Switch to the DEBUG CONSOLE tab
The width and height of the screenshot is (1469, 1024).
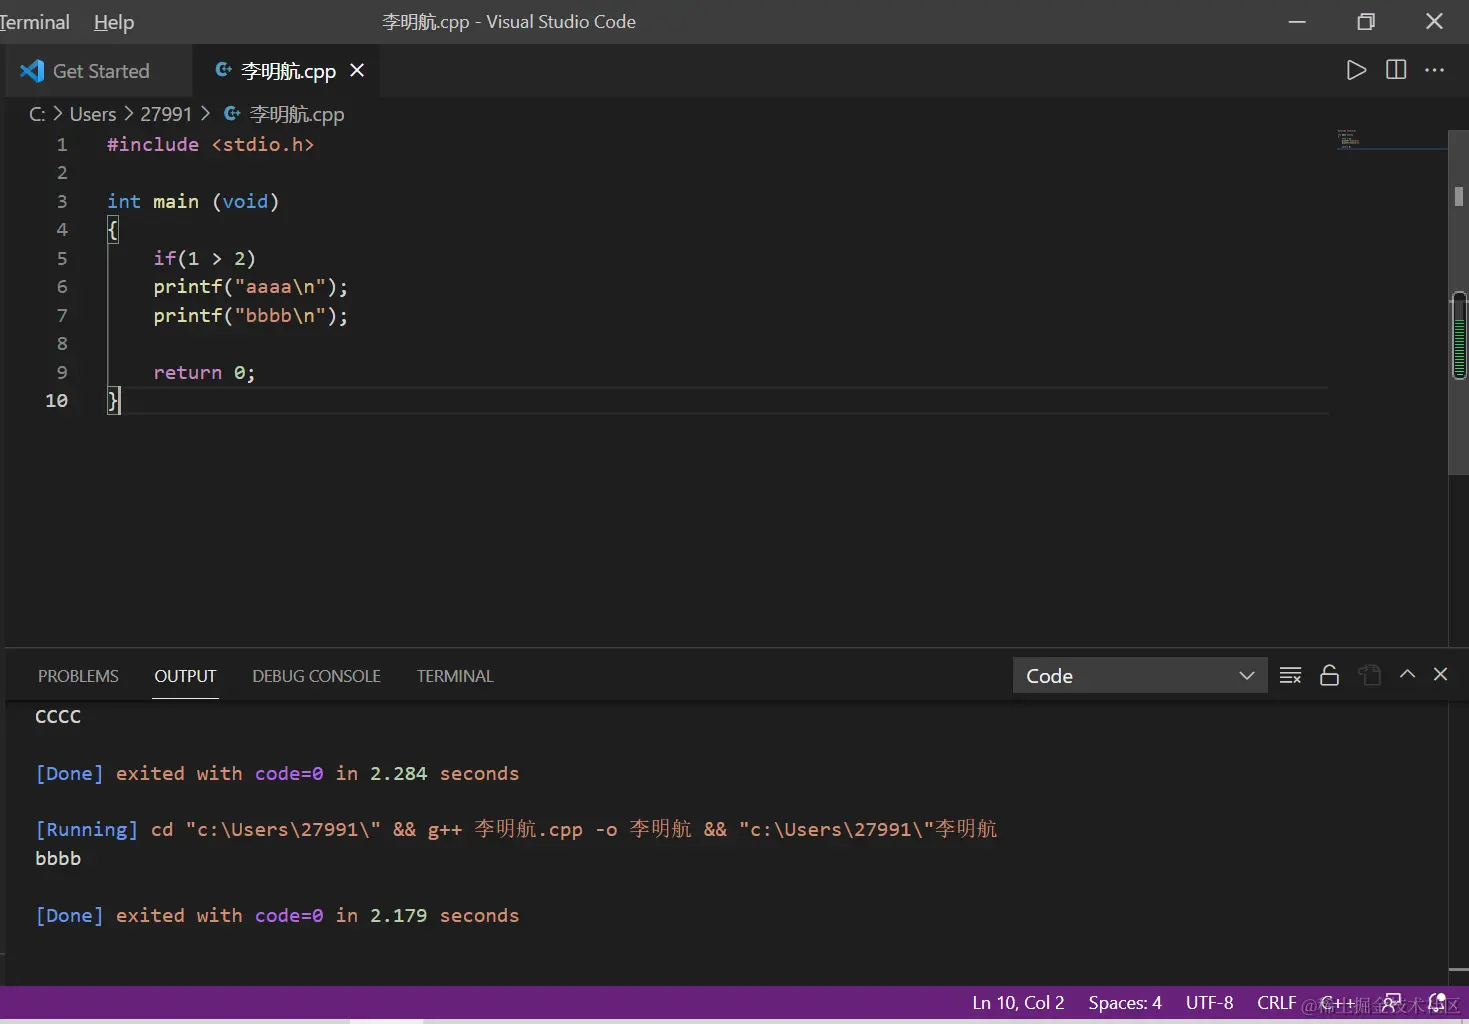(316, 676)
